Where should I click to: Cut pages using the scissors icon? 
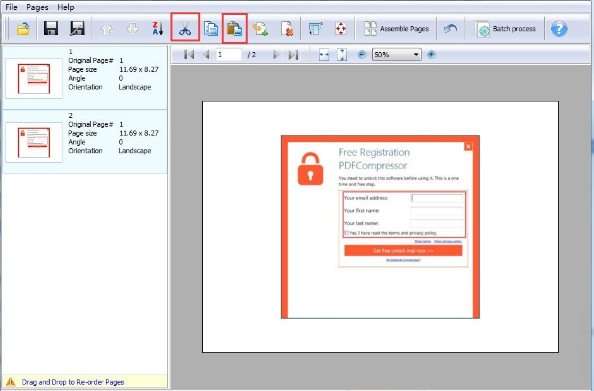coord(185,28)
